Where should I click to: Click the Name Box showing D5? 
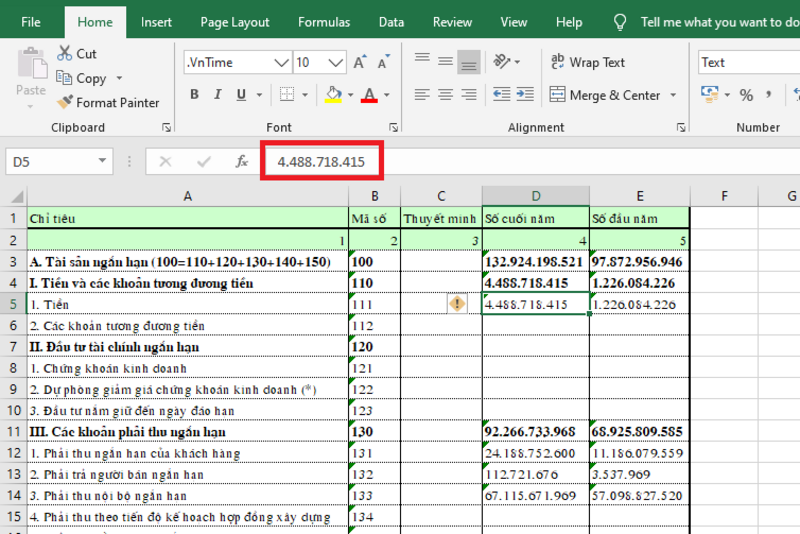pos(50,161)
